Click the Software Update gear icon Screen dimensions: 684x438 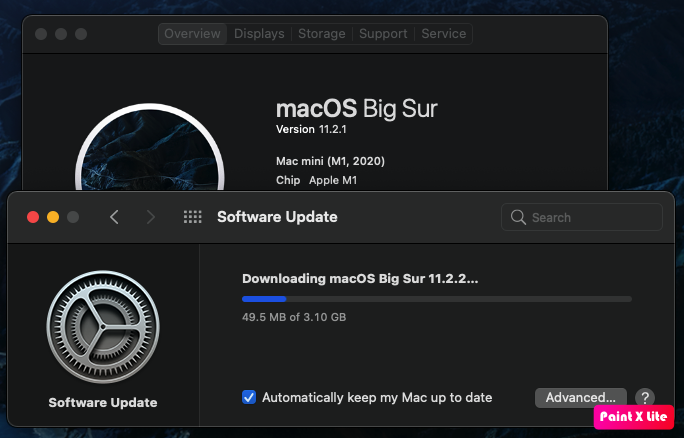tap(103, 327)
